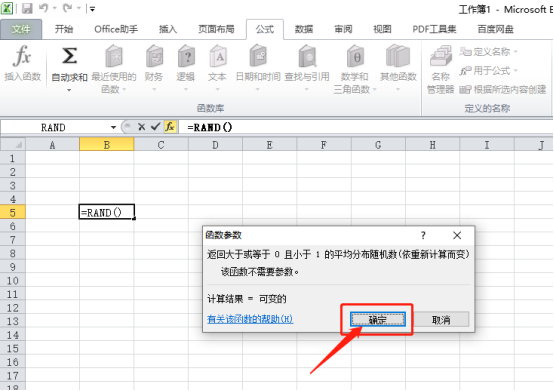Viewport: 554px width, 391px height.
Task: Expand the Name Box dropdown arrow
Action: tap(113, 127)
